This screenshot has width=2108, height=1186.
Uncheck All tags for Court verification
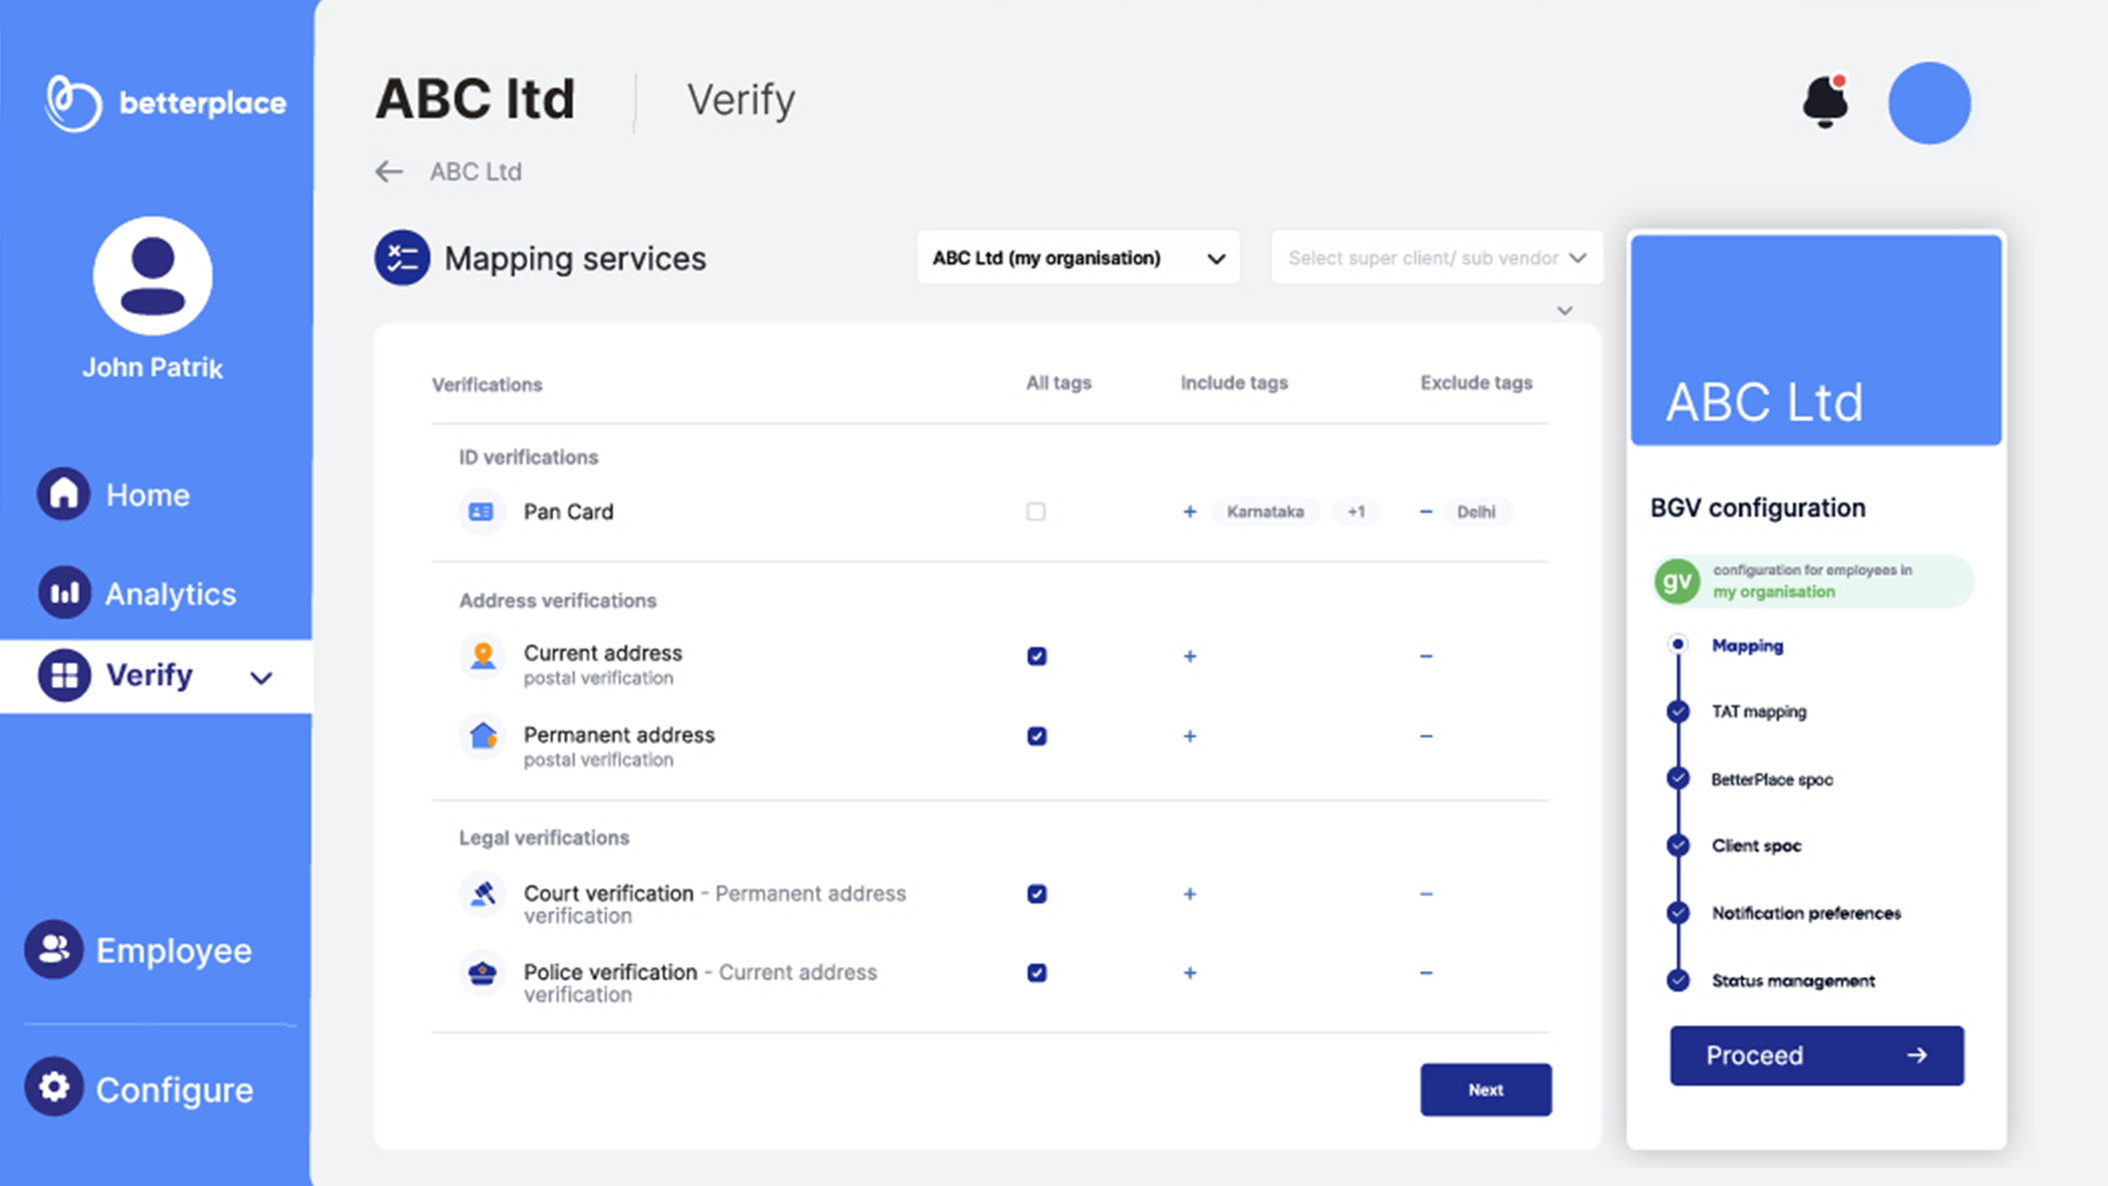1037,894
